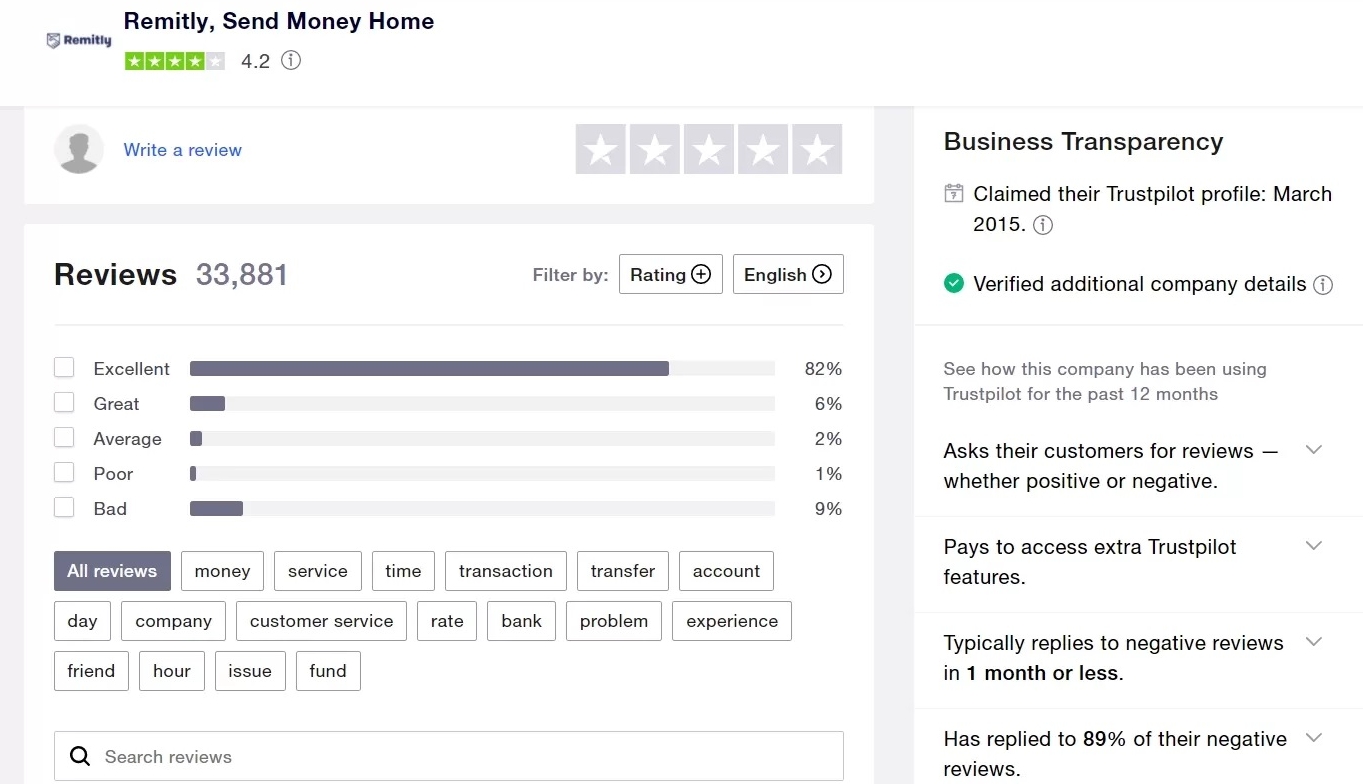Click info icon beside claimed profile date
Screen dimensions: 1363x784
pos(1042,225)
